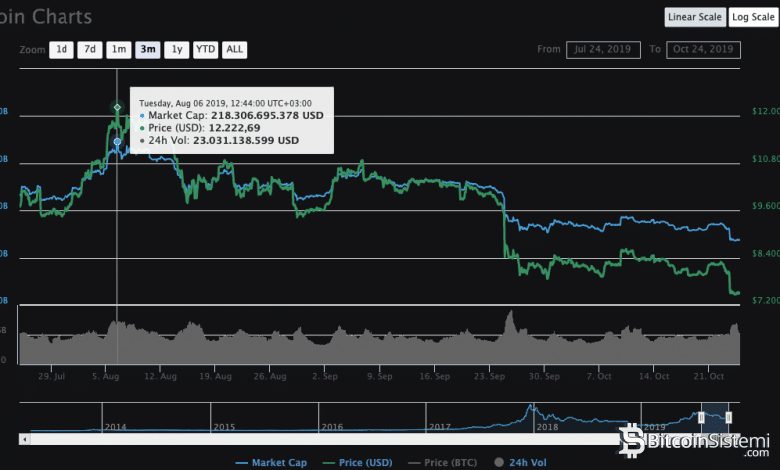Show ALL historical data range
780x470 pixels.
tap(234, 49)
